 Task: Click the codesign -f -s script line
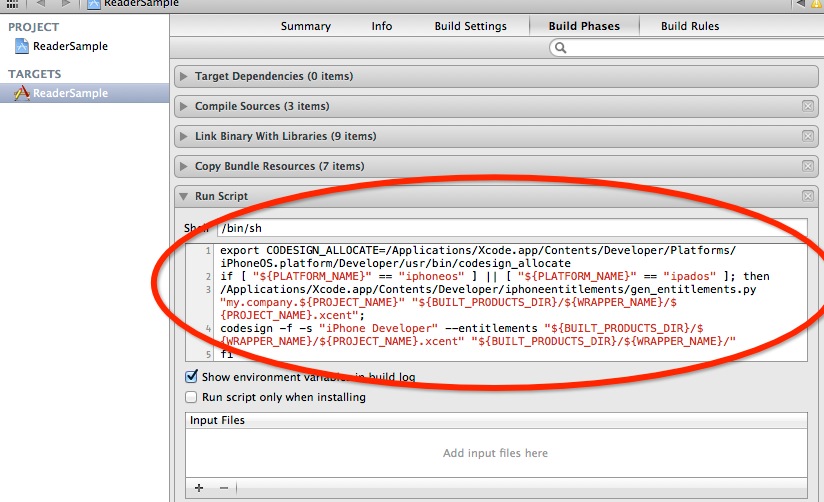(x=478, y=335)
